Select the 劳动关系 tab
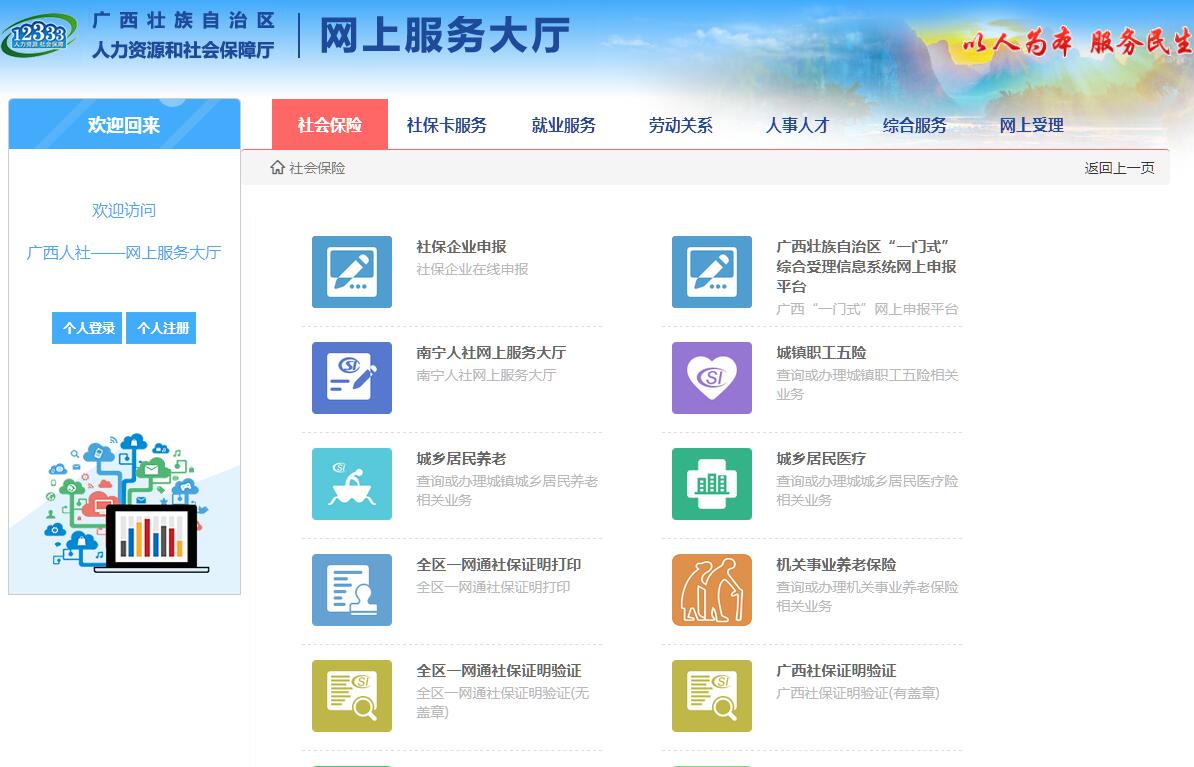This screenshot has height=767, width=1194. tap(680, 125)
